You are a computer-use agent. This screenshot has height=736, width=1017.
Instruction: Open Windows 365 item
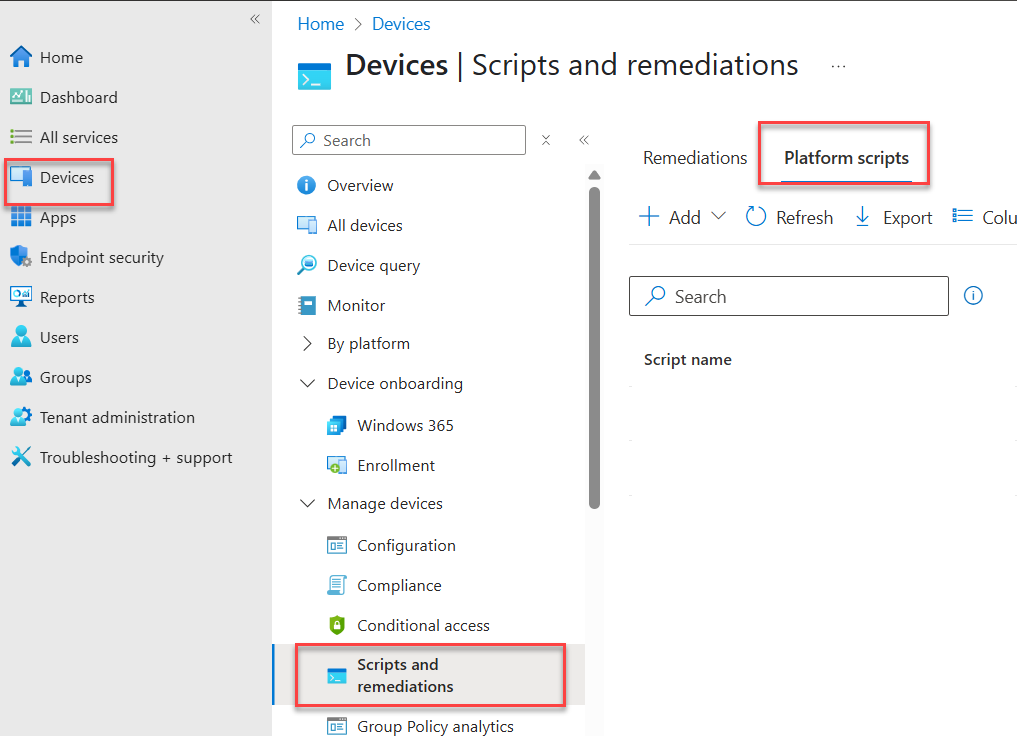click(405, 425)
